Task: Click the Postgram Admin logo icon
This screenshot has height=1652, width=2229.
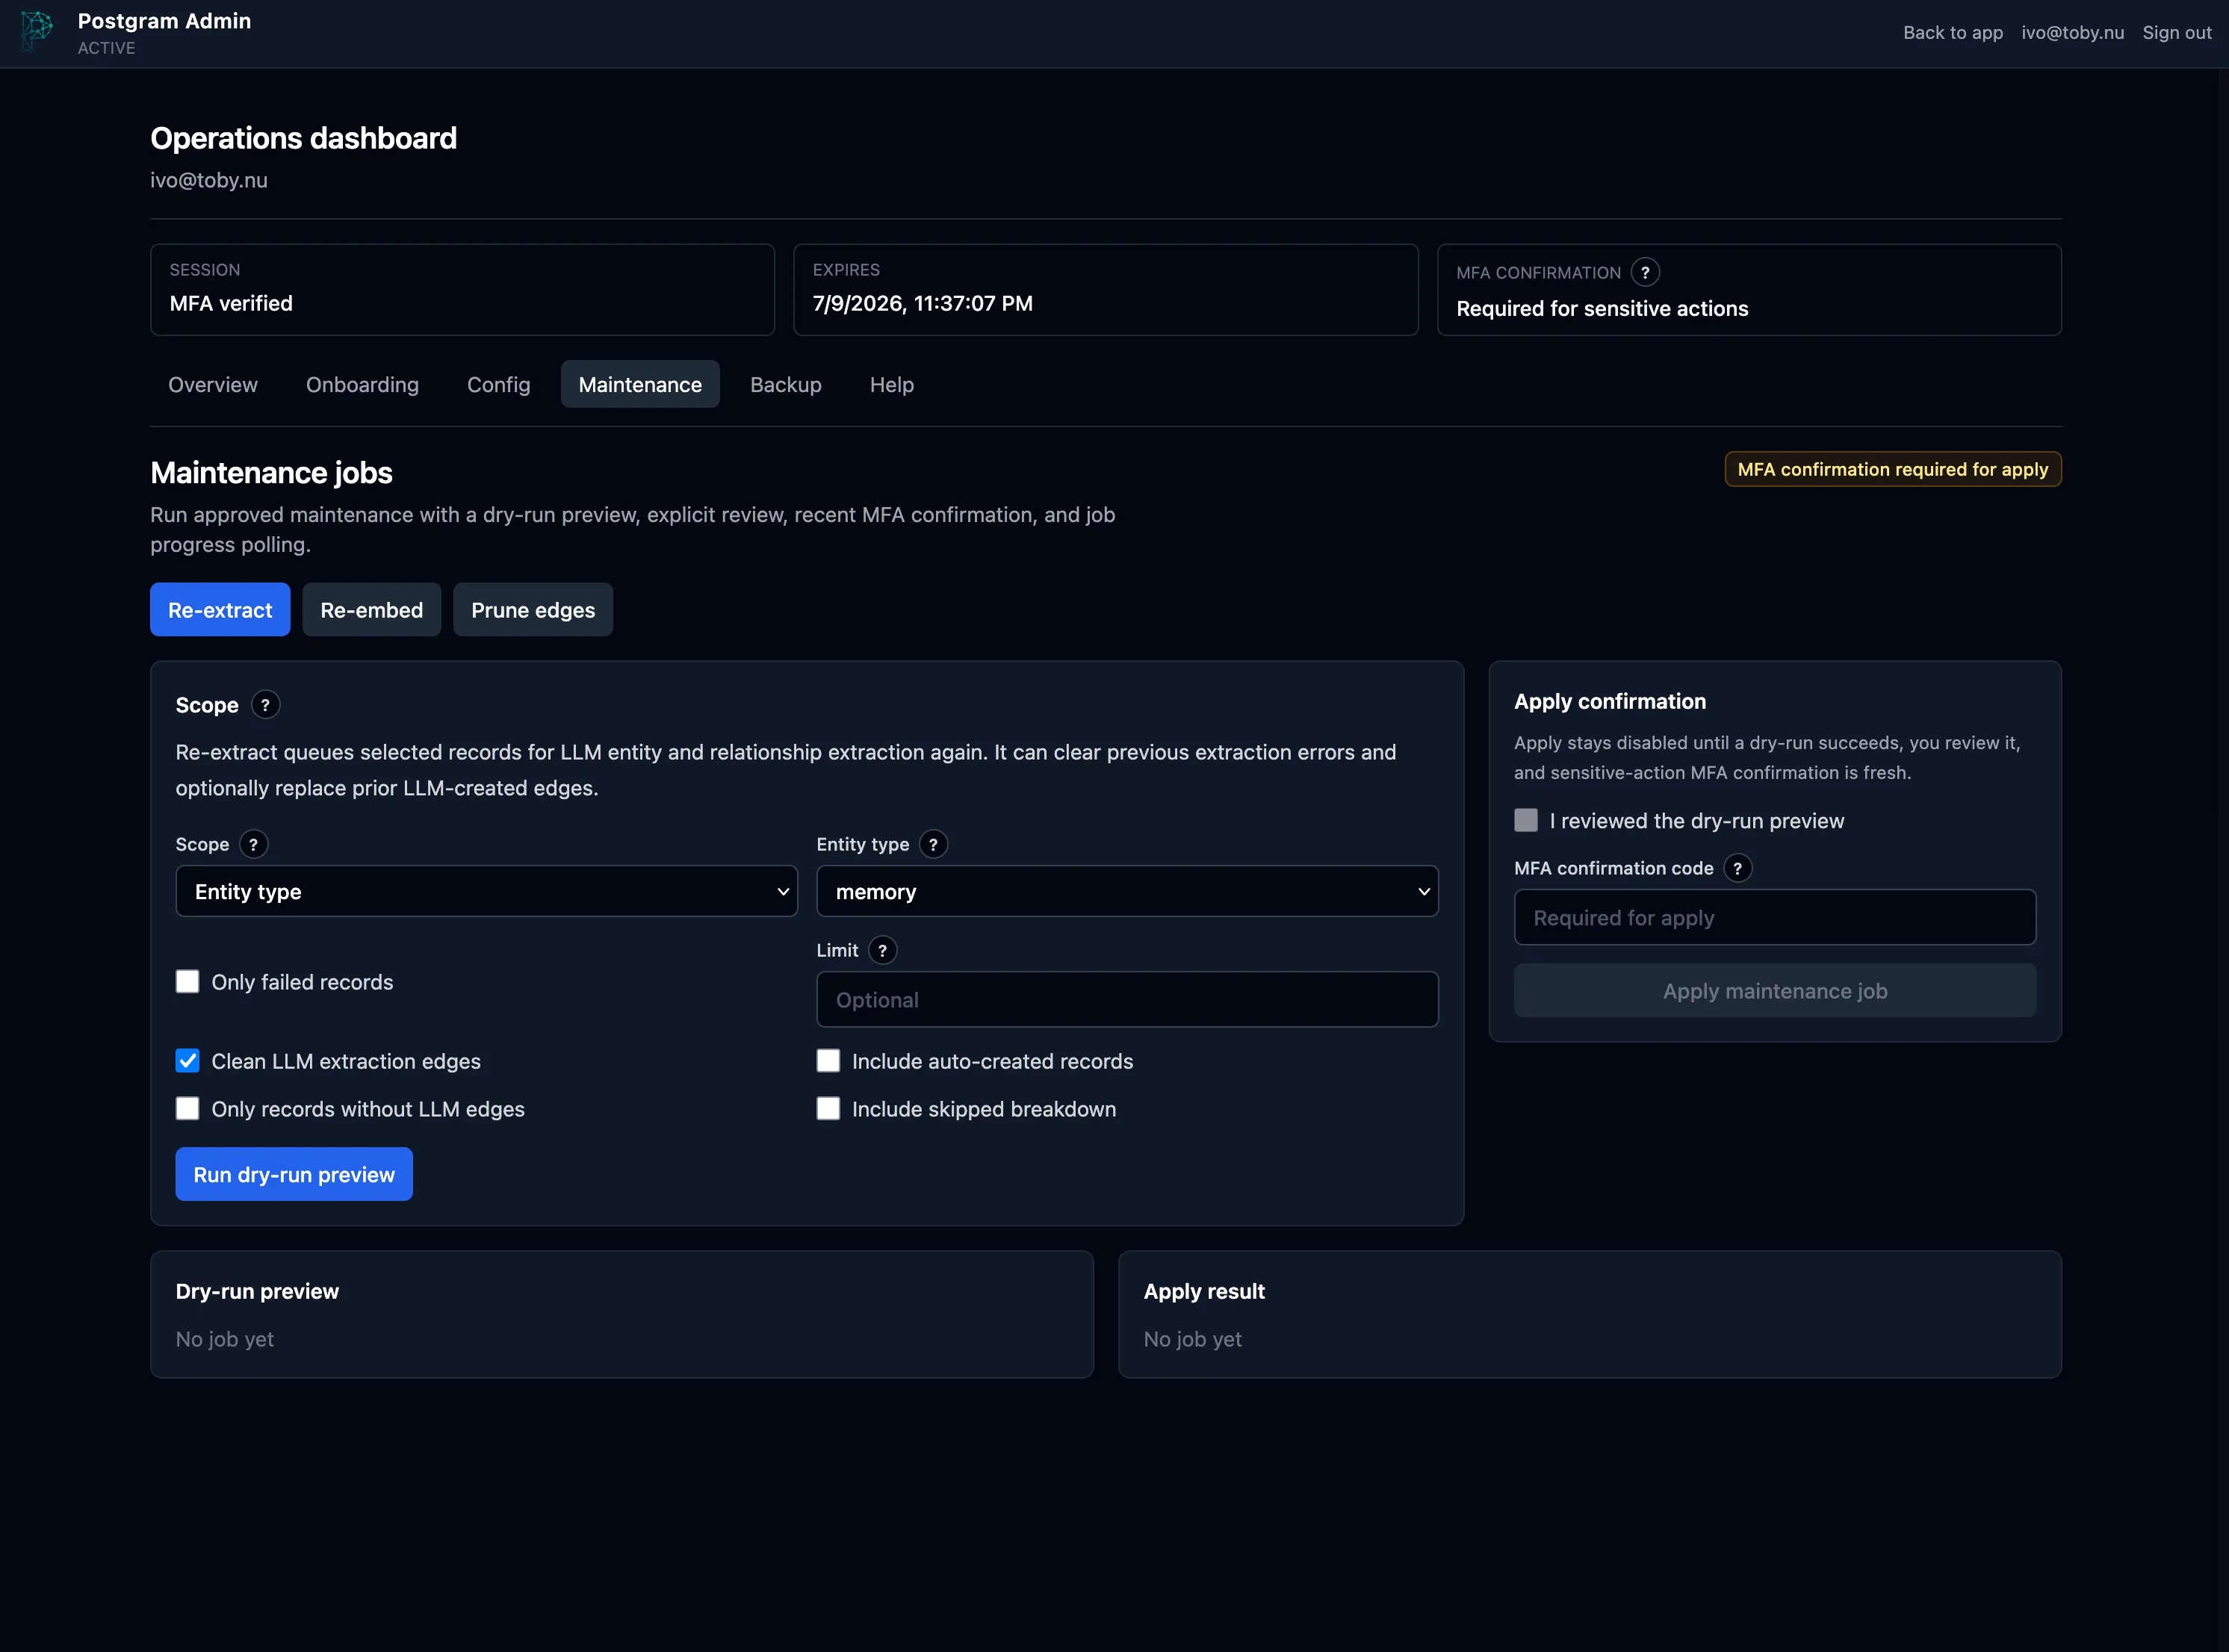Action: click(x=37, y=31)
